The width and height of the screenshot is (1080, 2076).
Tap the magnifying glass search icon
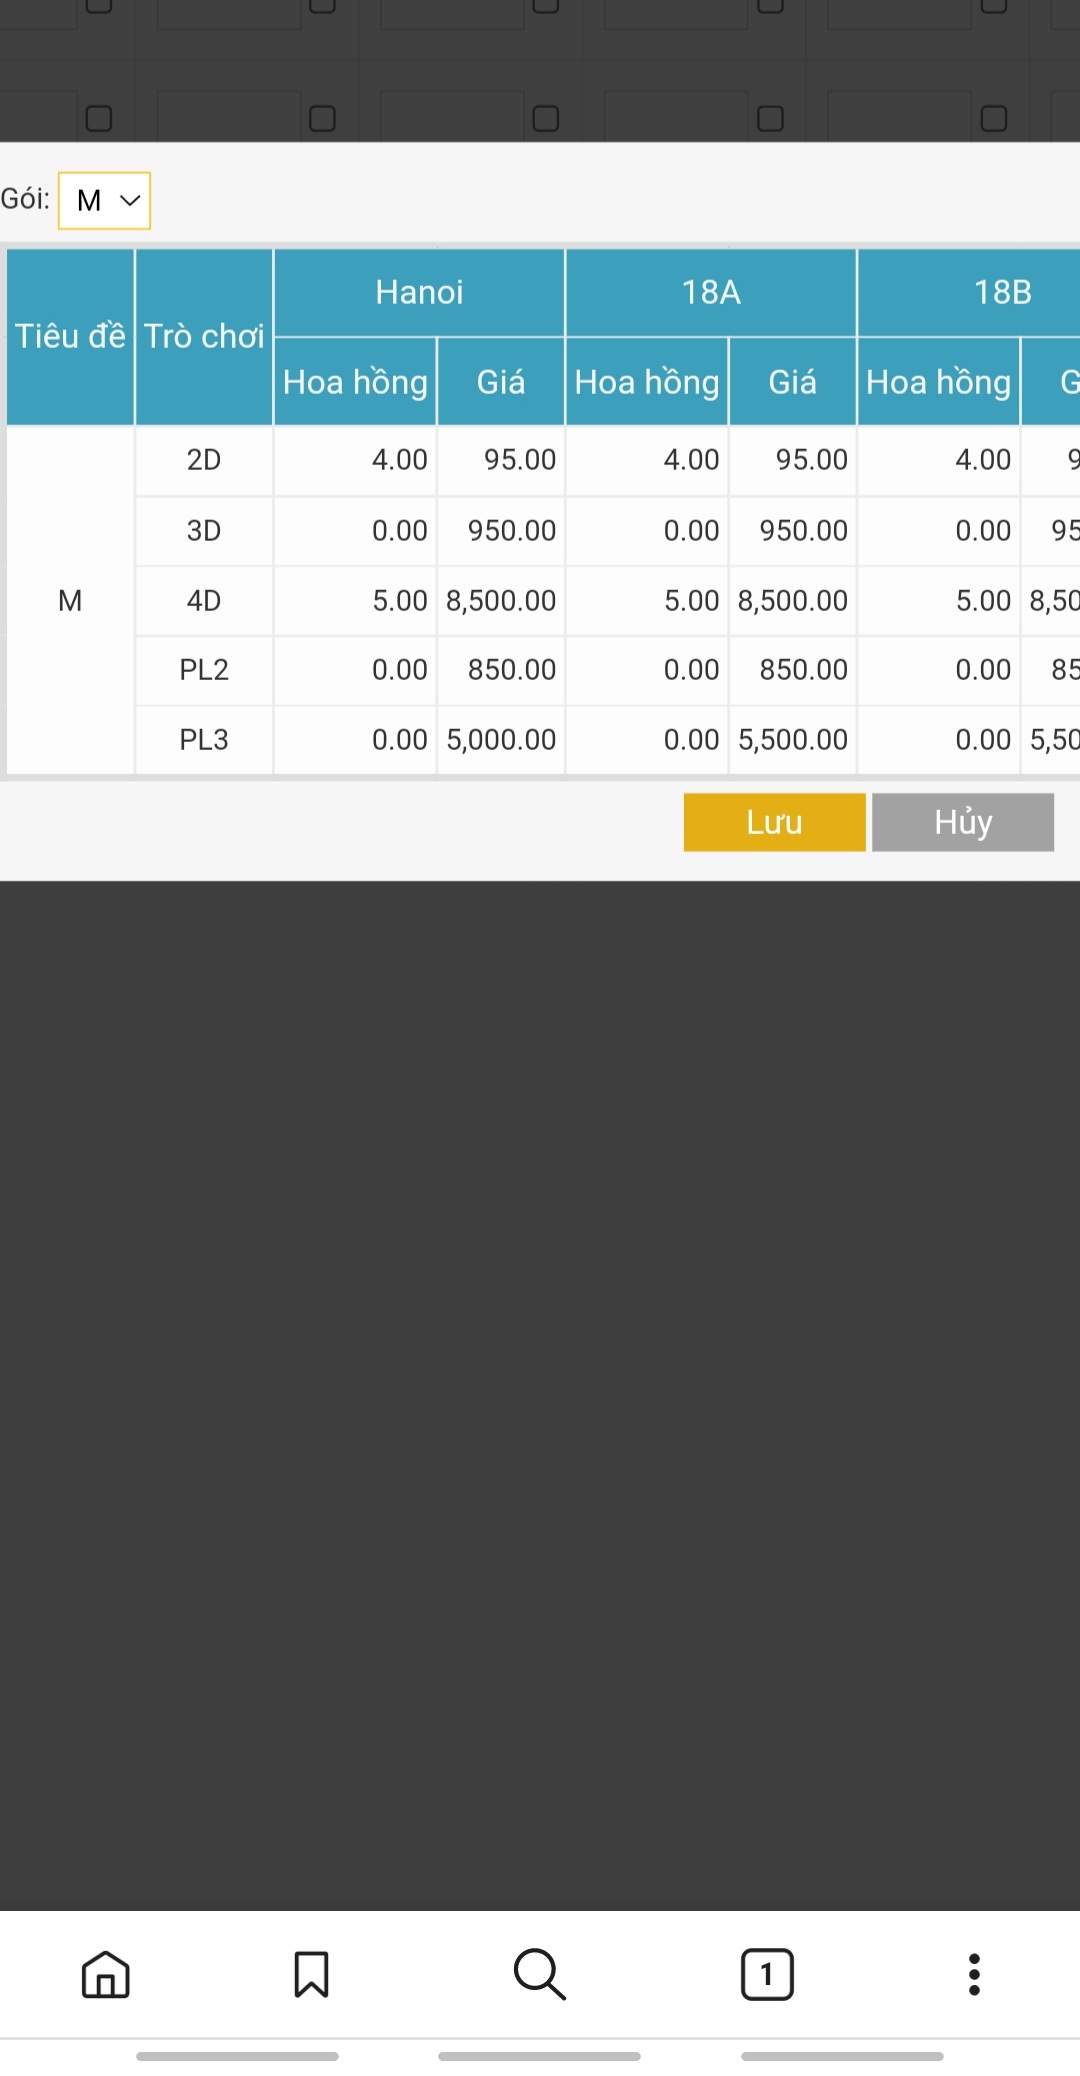539,1974
